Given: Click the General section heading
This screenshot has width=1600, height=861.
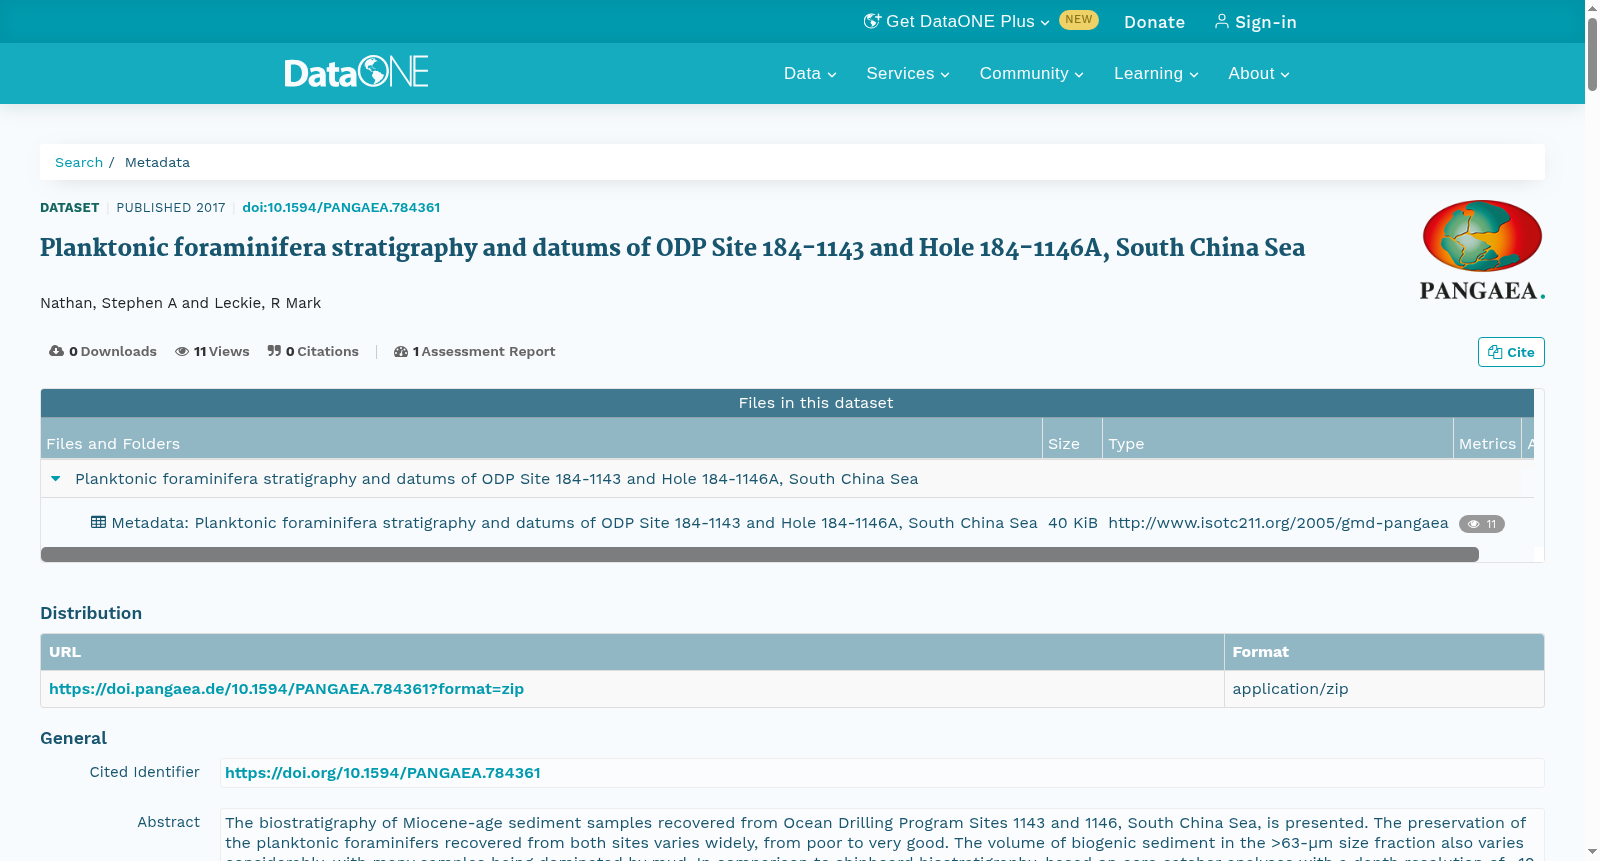Looking at the screenshot, I should [73, 738].
